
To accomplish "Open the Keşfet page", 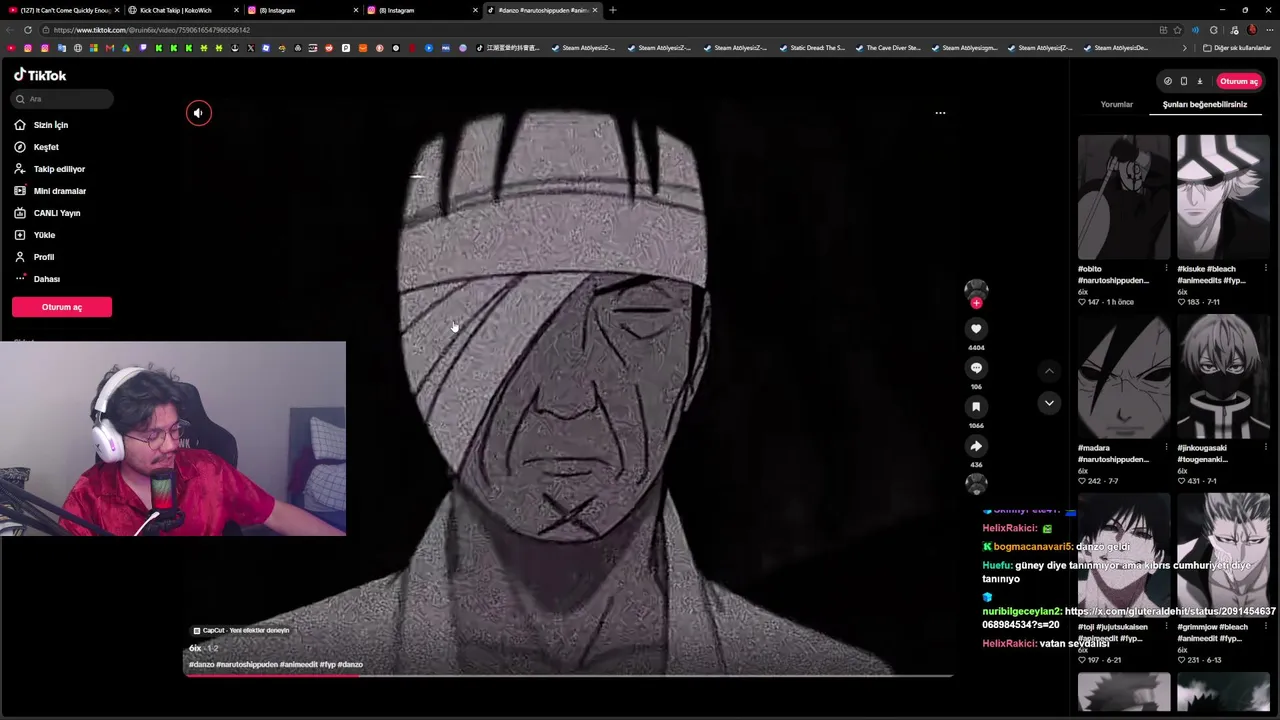I will (46, 147).
